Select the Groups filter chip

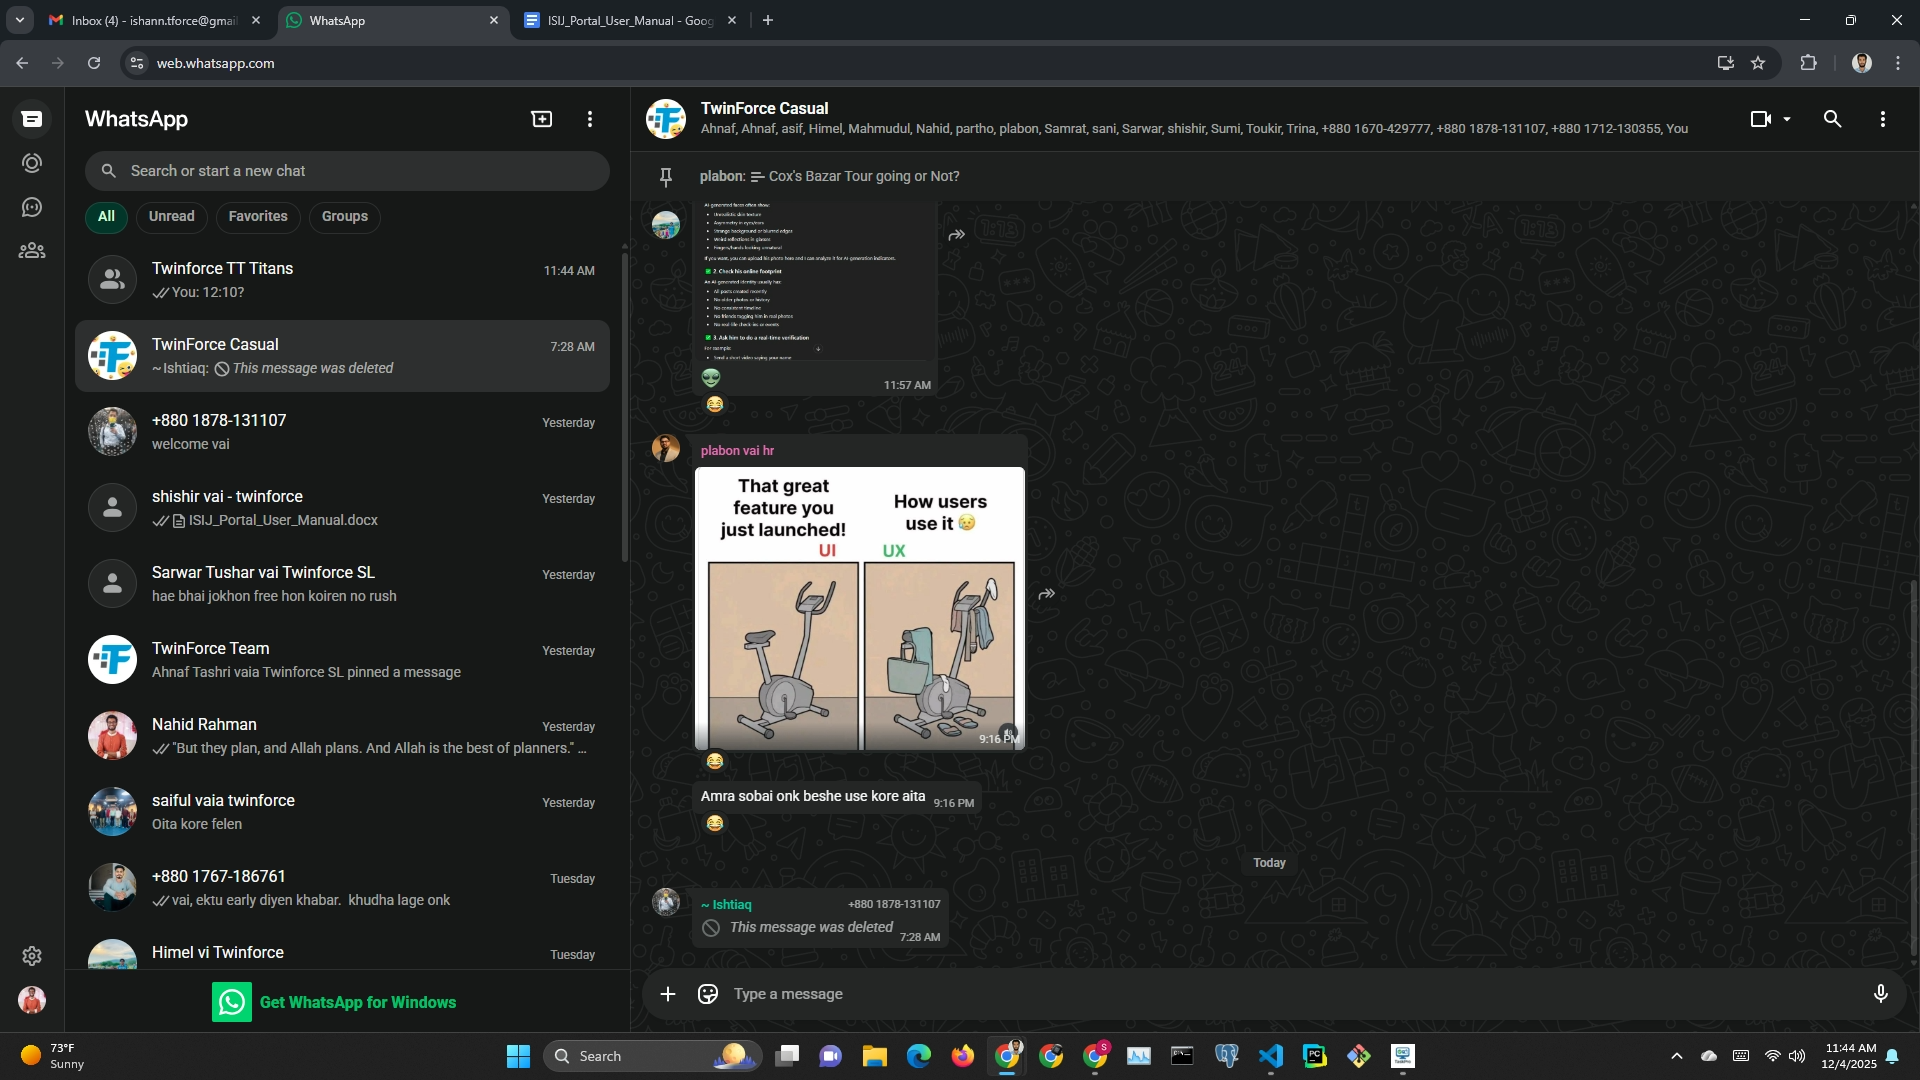pyautogui.click(x=345, y=216)
